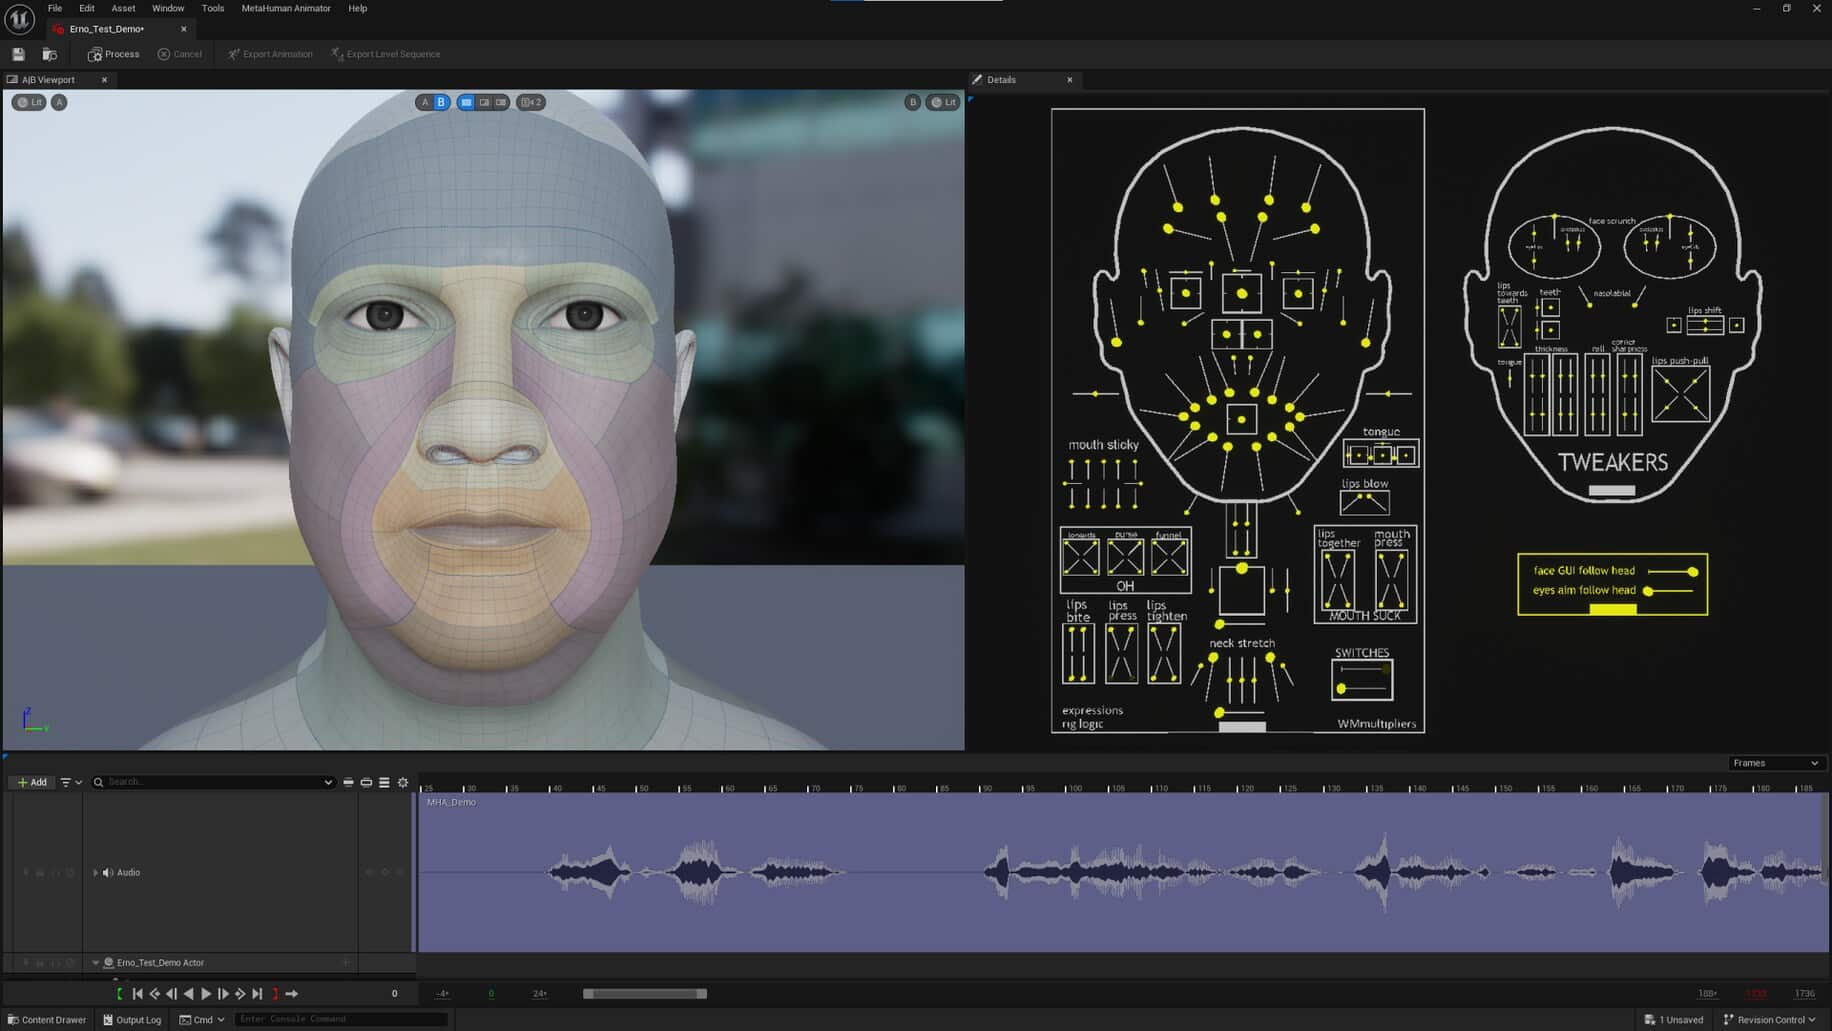Switch the viewport to view A

tap(425, 101)
